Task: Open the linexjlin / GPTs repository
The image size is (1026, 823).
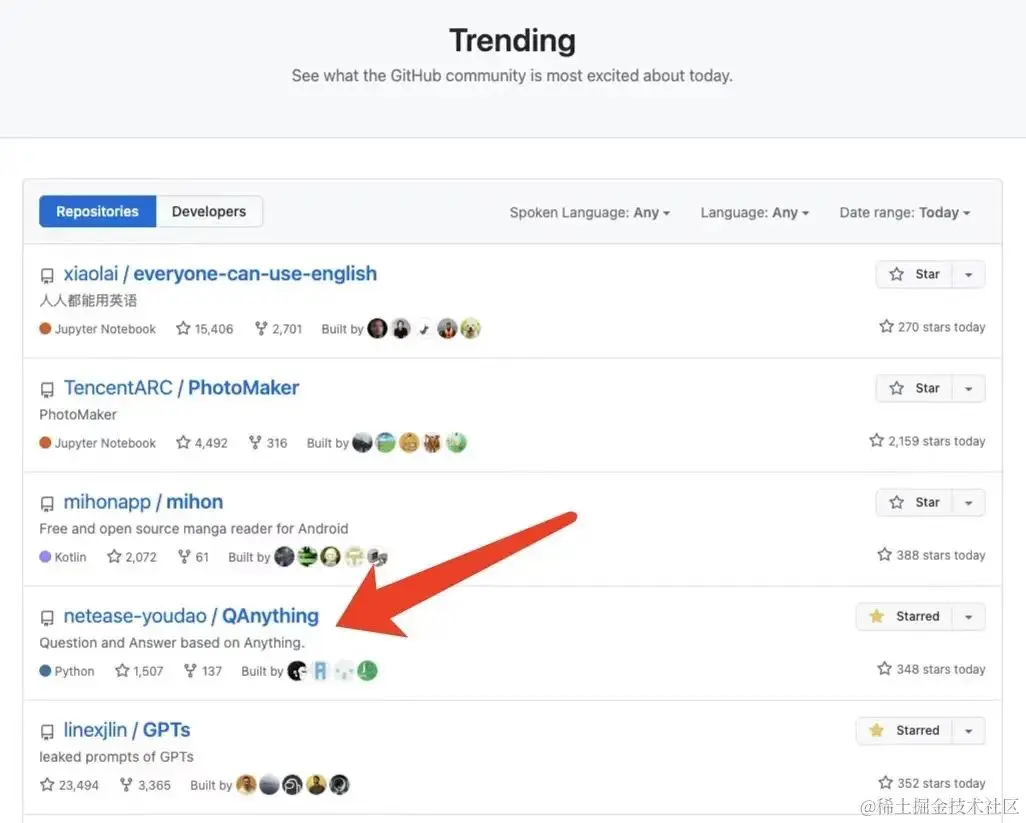Action: (x=127, y=730)
